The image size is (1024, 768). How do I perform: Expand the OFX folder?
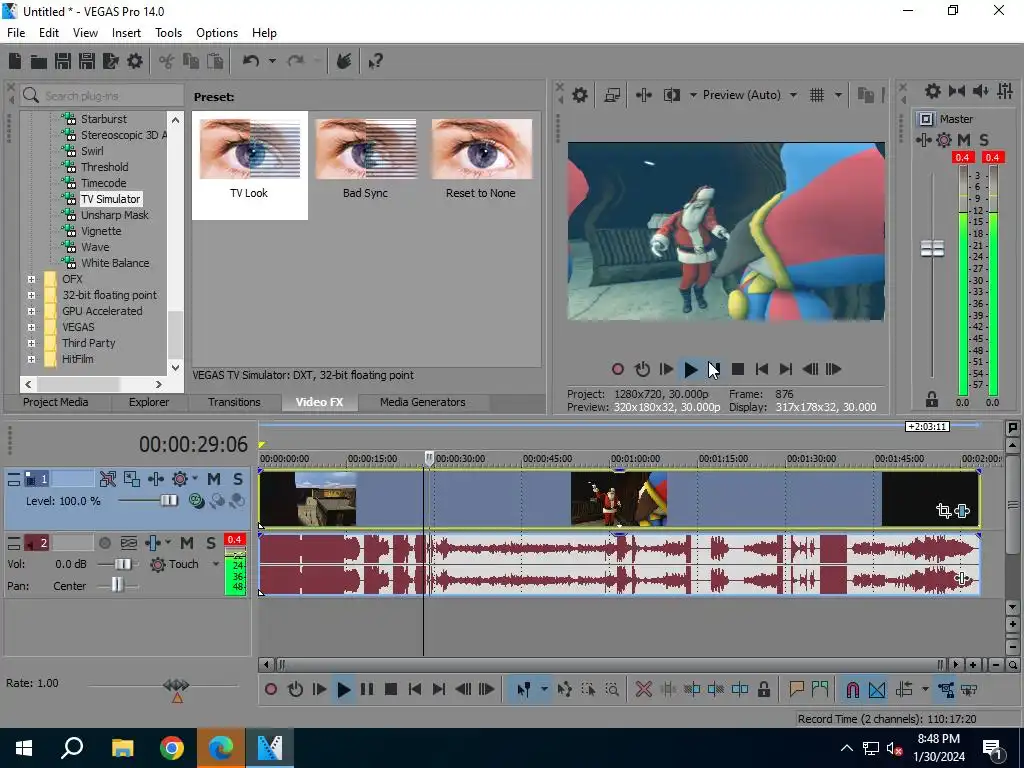point(31,280)
